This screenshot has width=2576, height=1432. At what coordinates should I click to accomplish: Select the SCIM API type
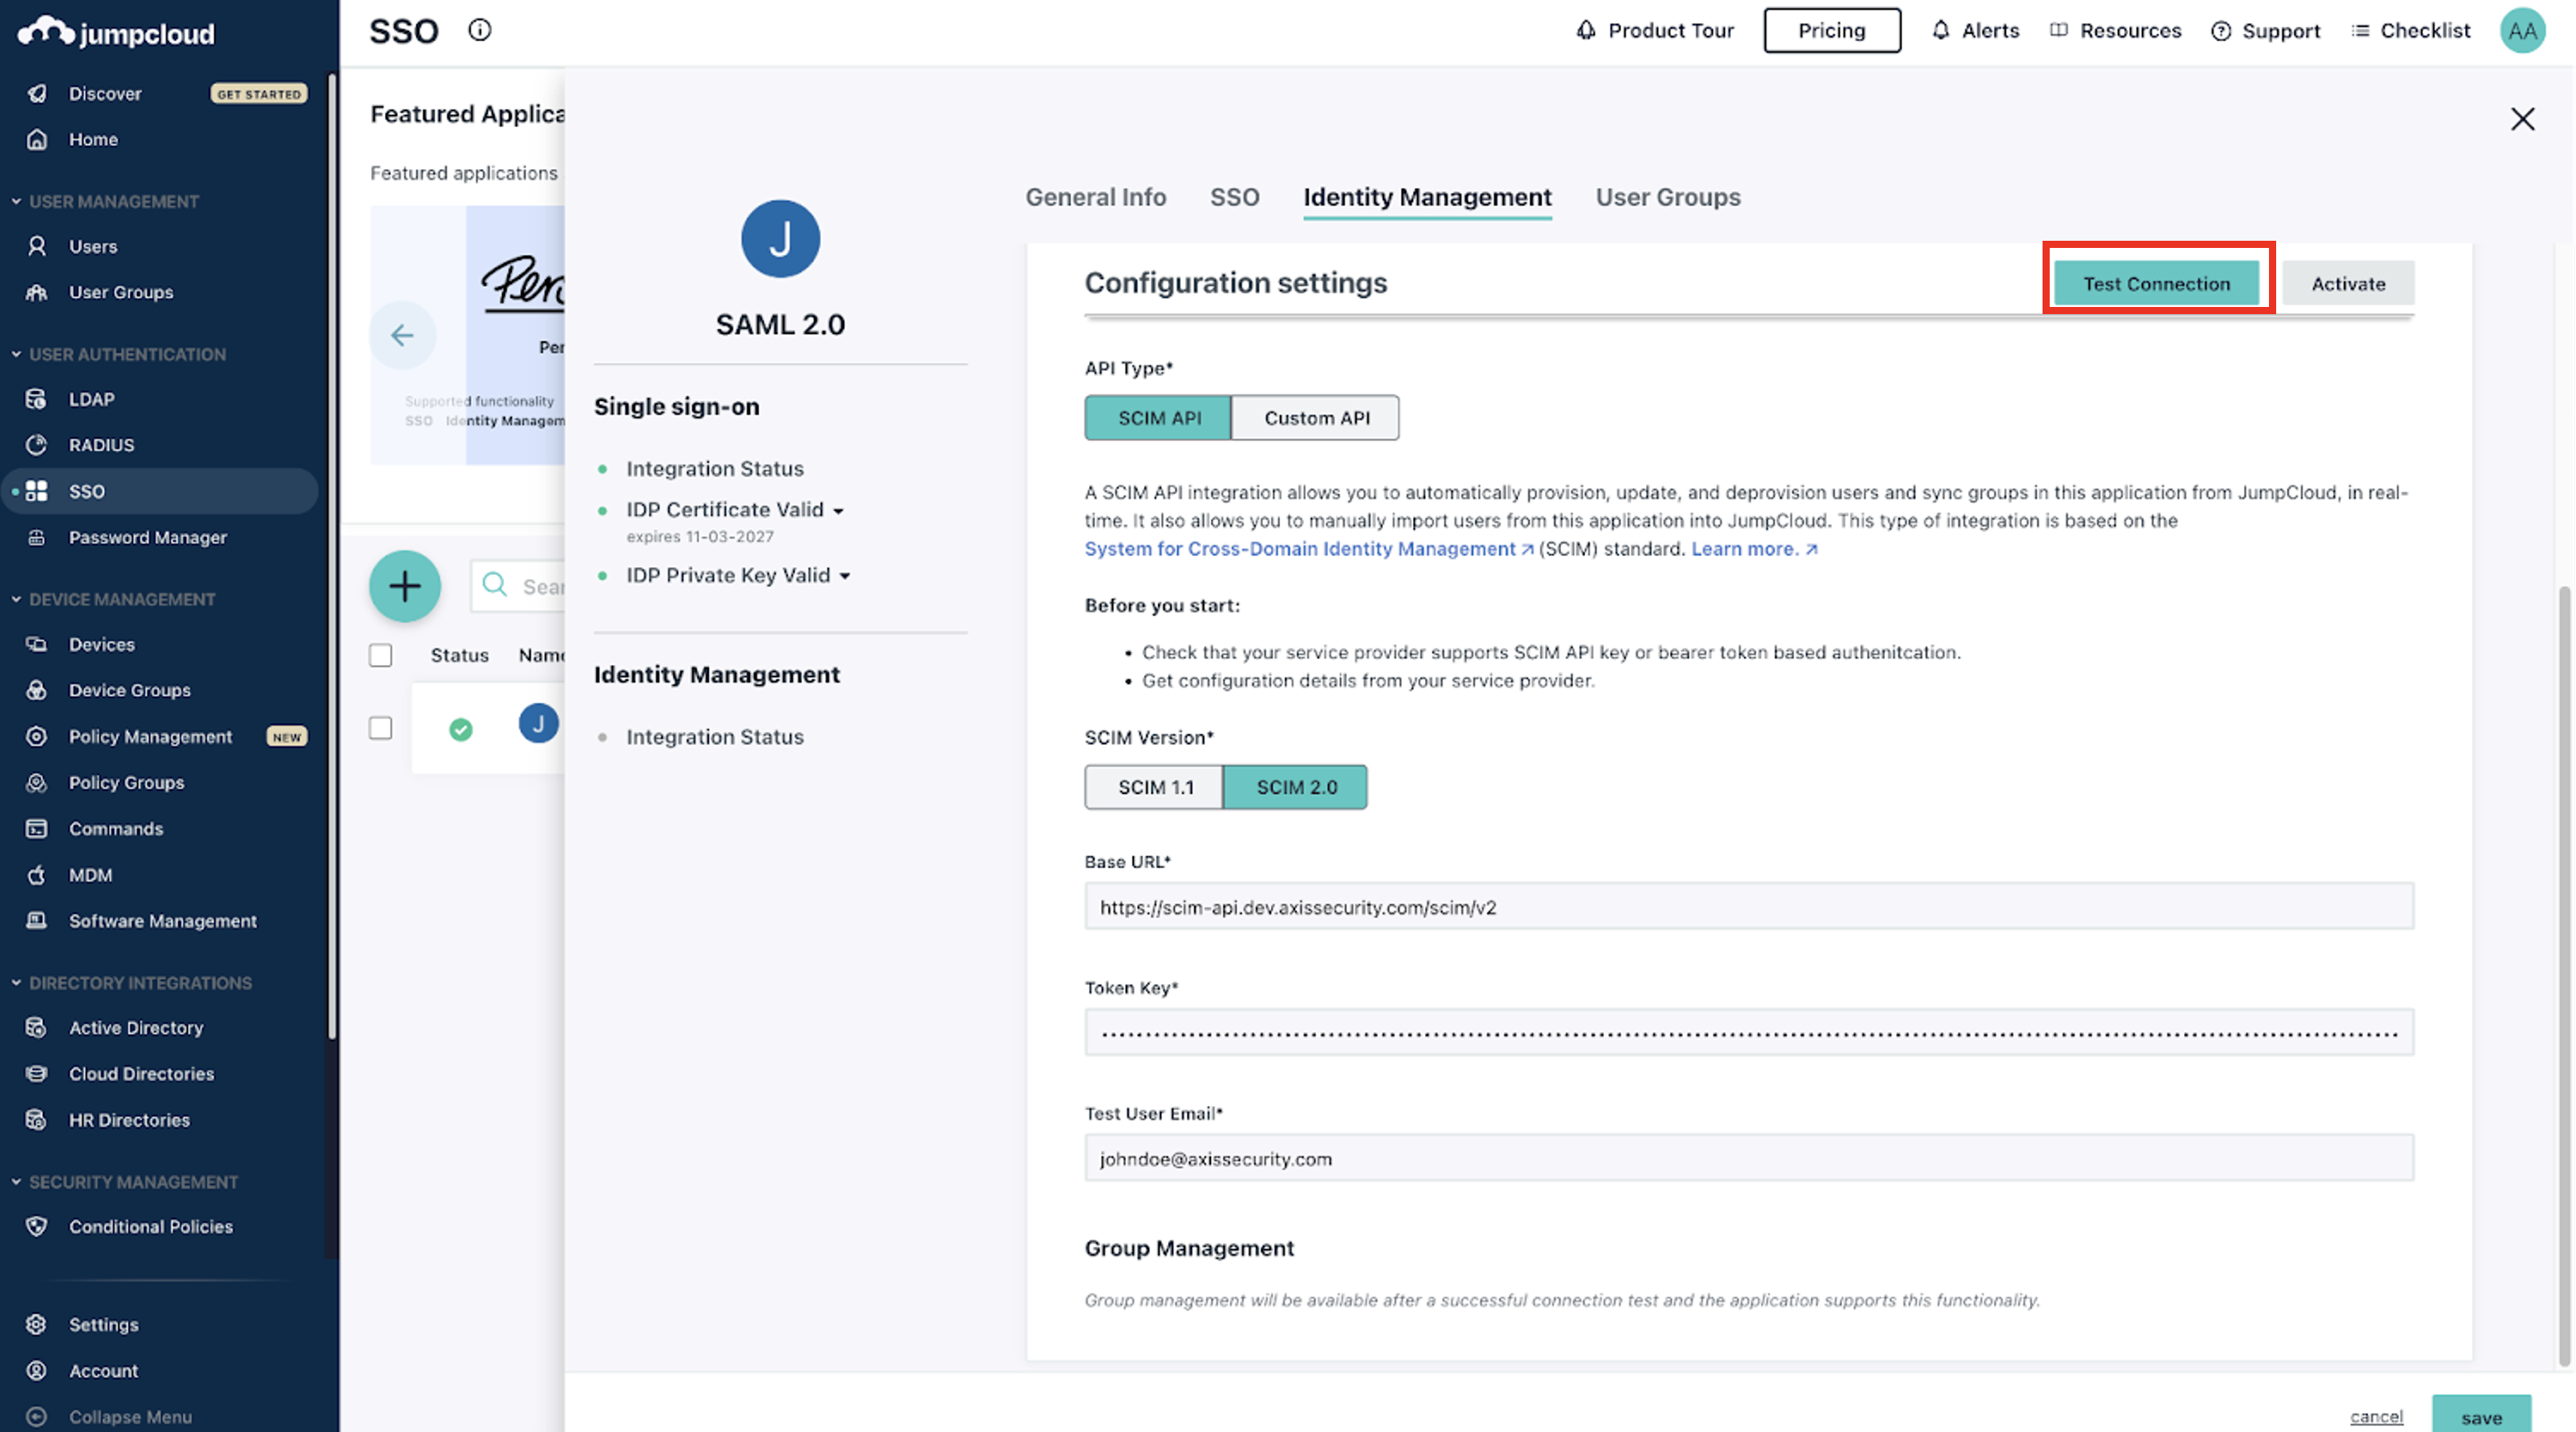coord(1158,418)
